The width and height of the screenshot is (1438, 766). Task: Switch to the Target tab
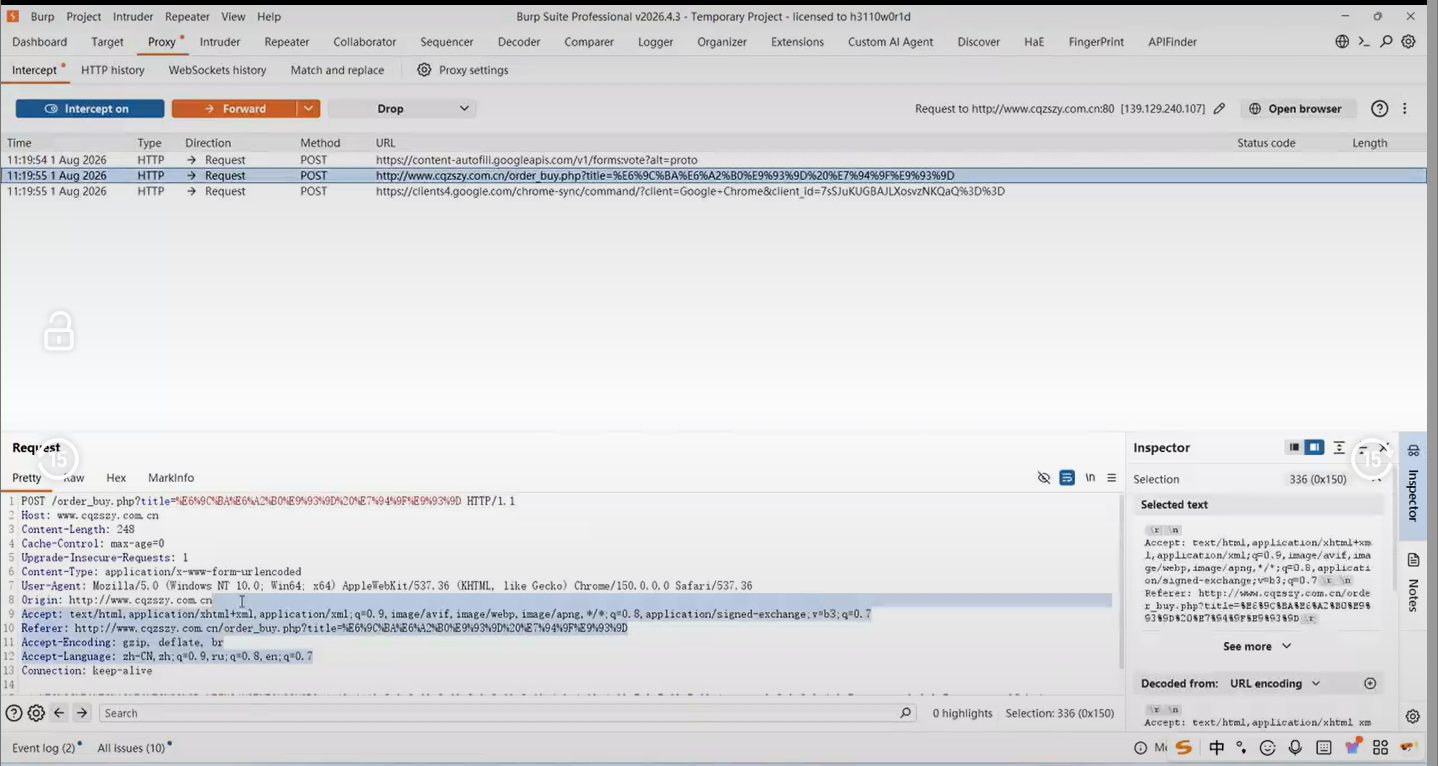(x=107, y=42)
